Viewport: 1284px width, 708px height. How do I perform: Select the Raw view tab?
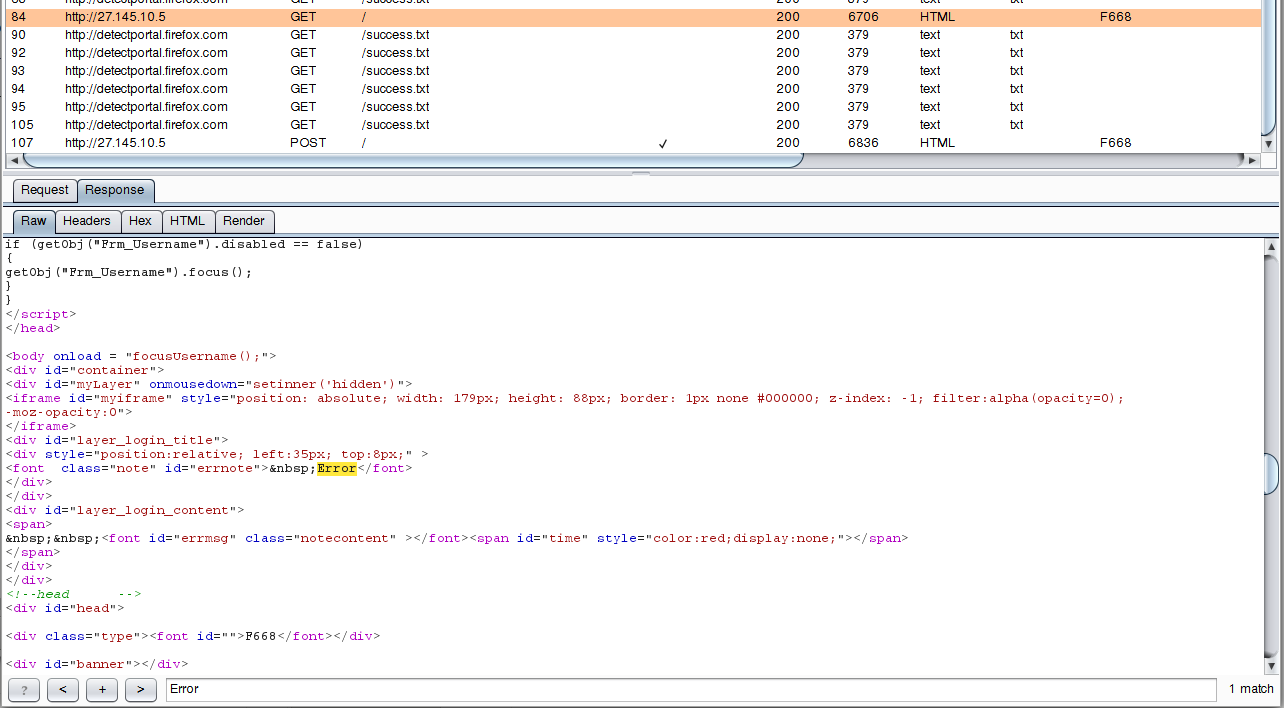point(33,221)
